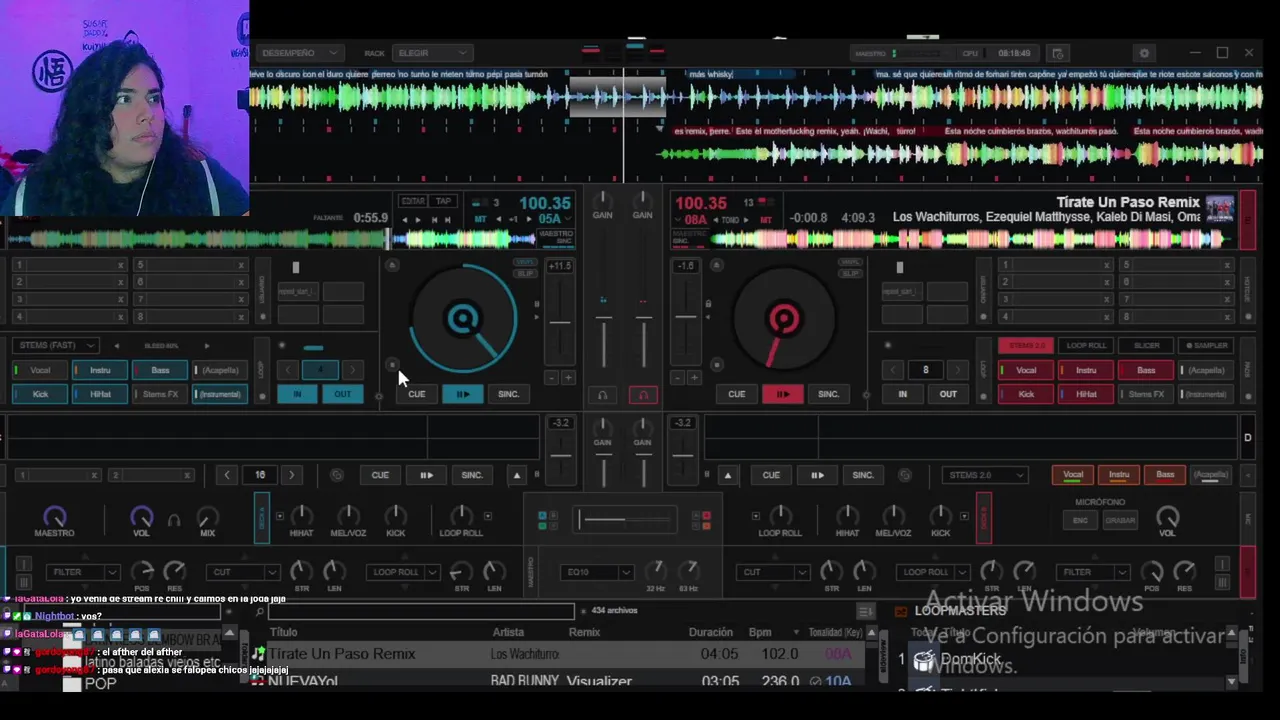This screenshot has width=1280, height=720.
Task: Sync the right deck with SINC. button
Action: 828,394
